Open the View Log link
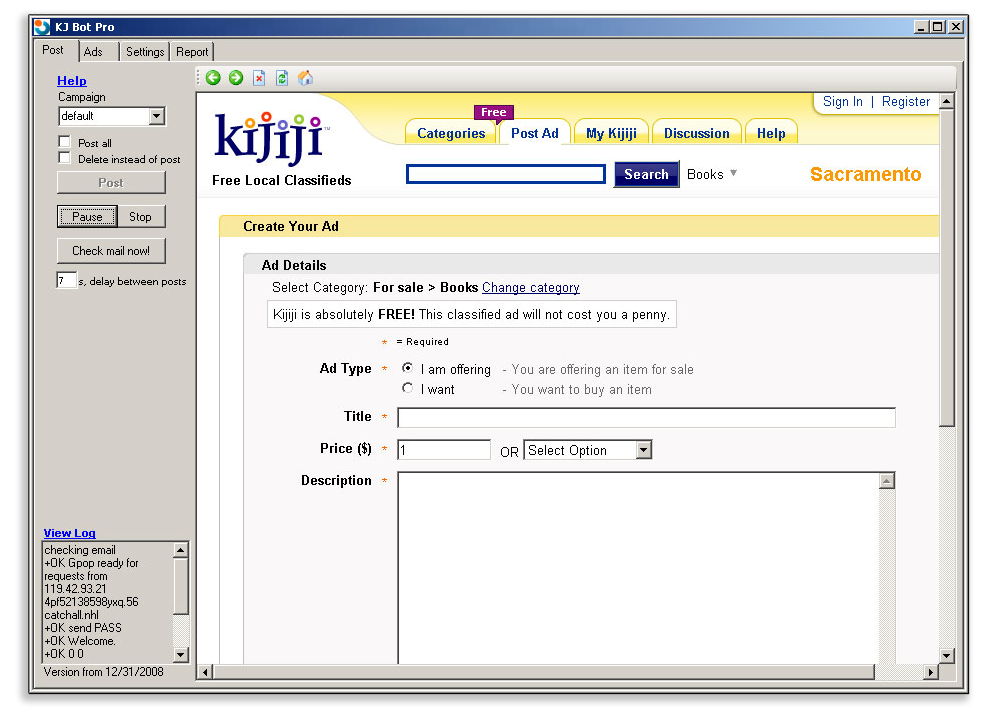The height and width of the screenshot is (720, 1000). [70, 533]
